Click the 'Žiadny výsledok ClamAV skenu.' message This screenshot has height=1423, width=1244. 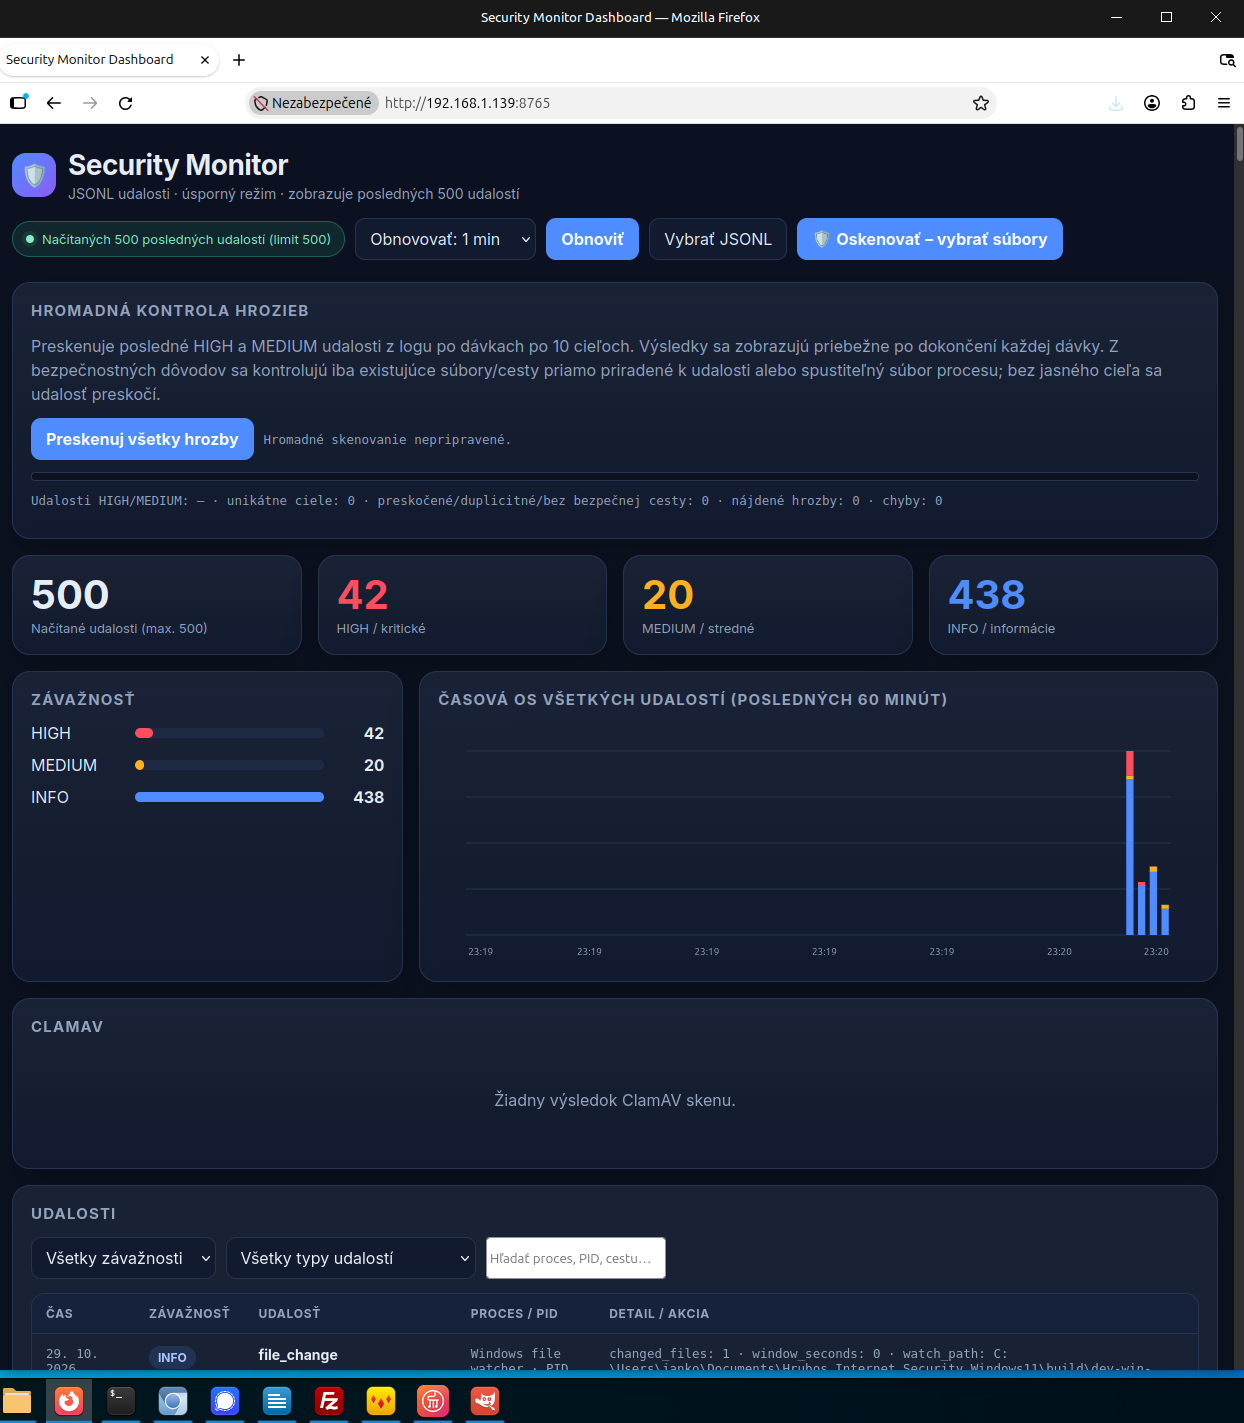tap(615, 1100)
